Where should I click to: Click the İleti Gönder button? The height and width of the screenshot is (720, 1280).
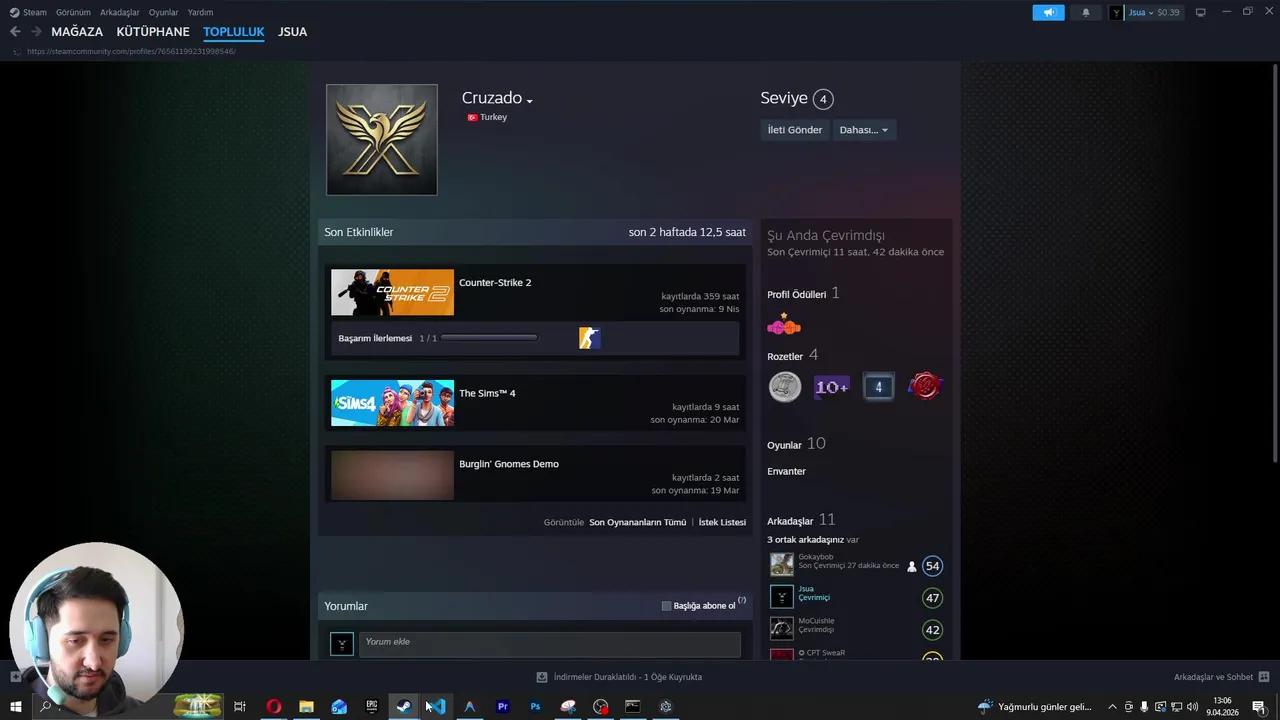point(795,130)
